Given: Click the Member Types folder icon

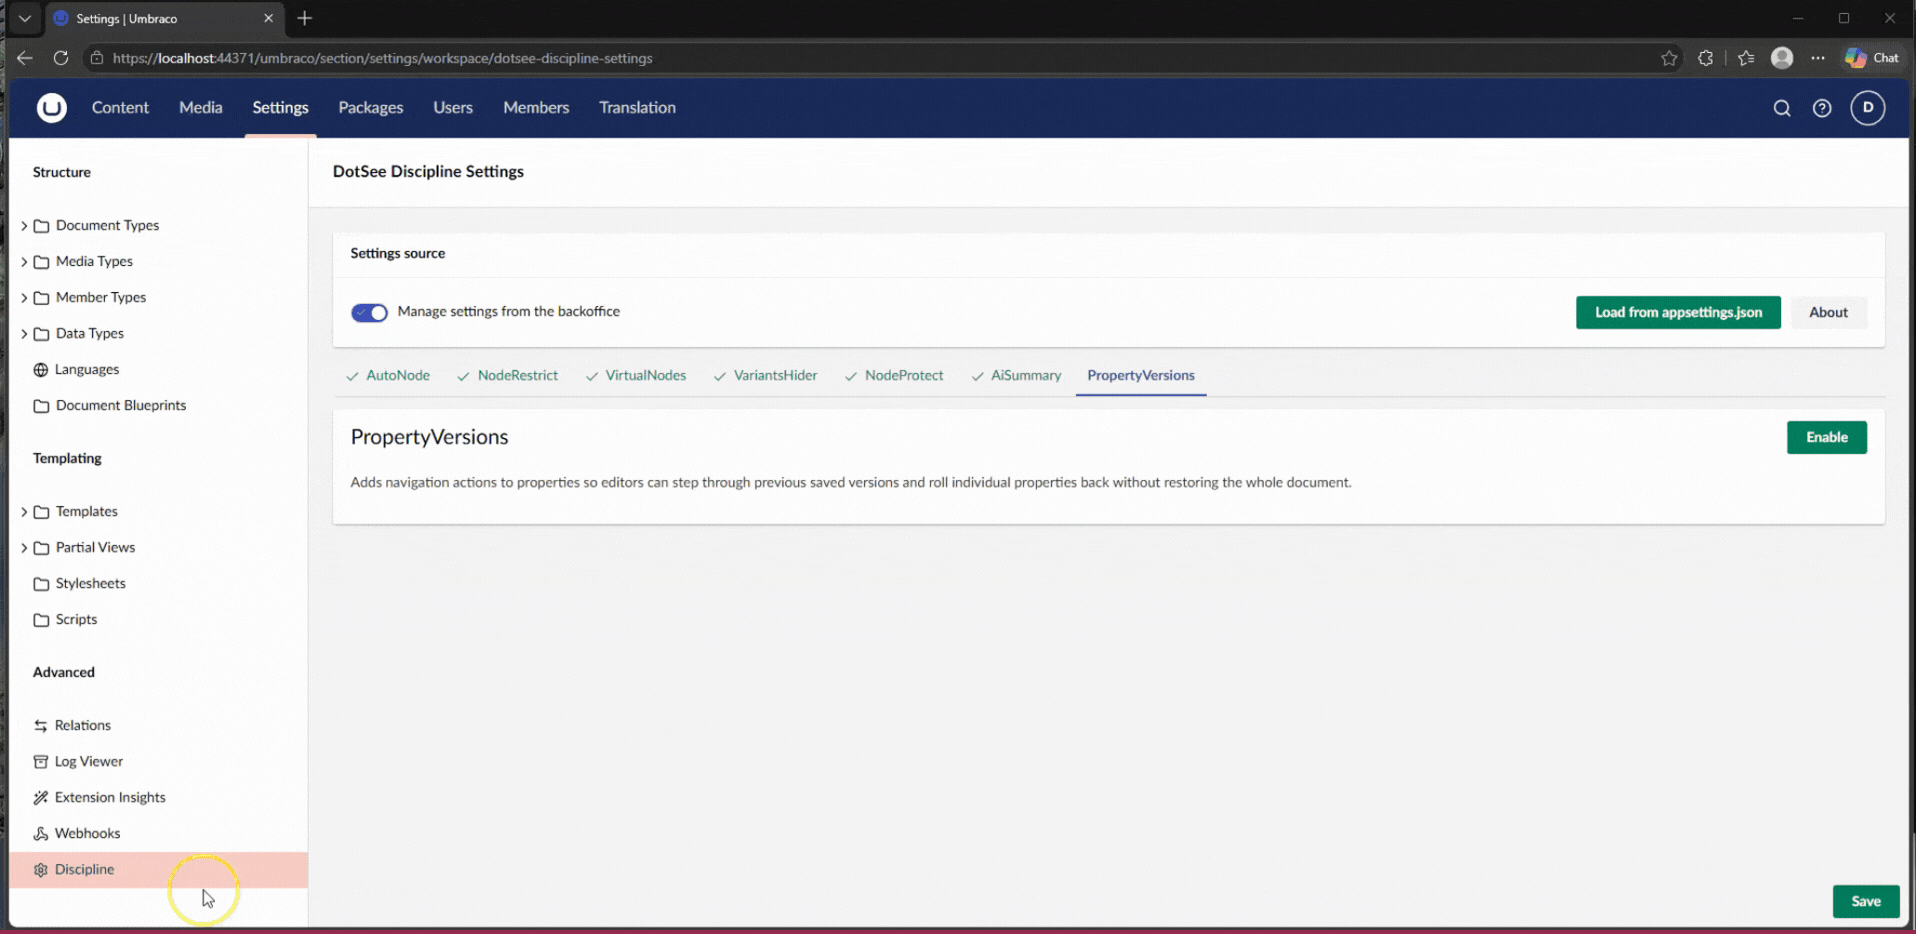Looking at the screenshot, I should [41, 298].
